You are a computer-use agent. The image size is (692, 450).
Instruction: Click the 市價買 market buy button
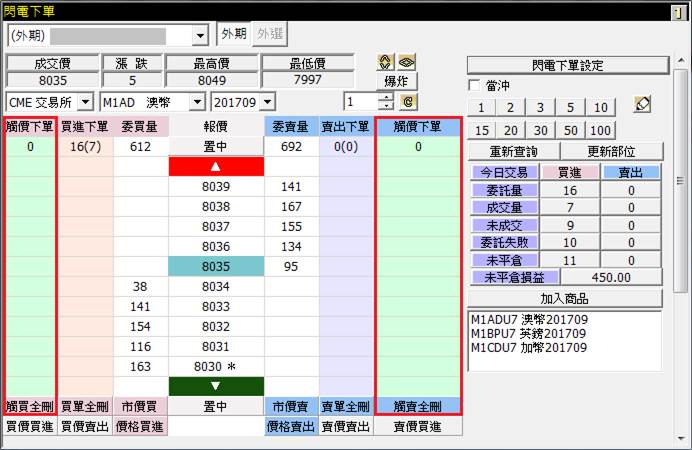[x=140, y=406]
